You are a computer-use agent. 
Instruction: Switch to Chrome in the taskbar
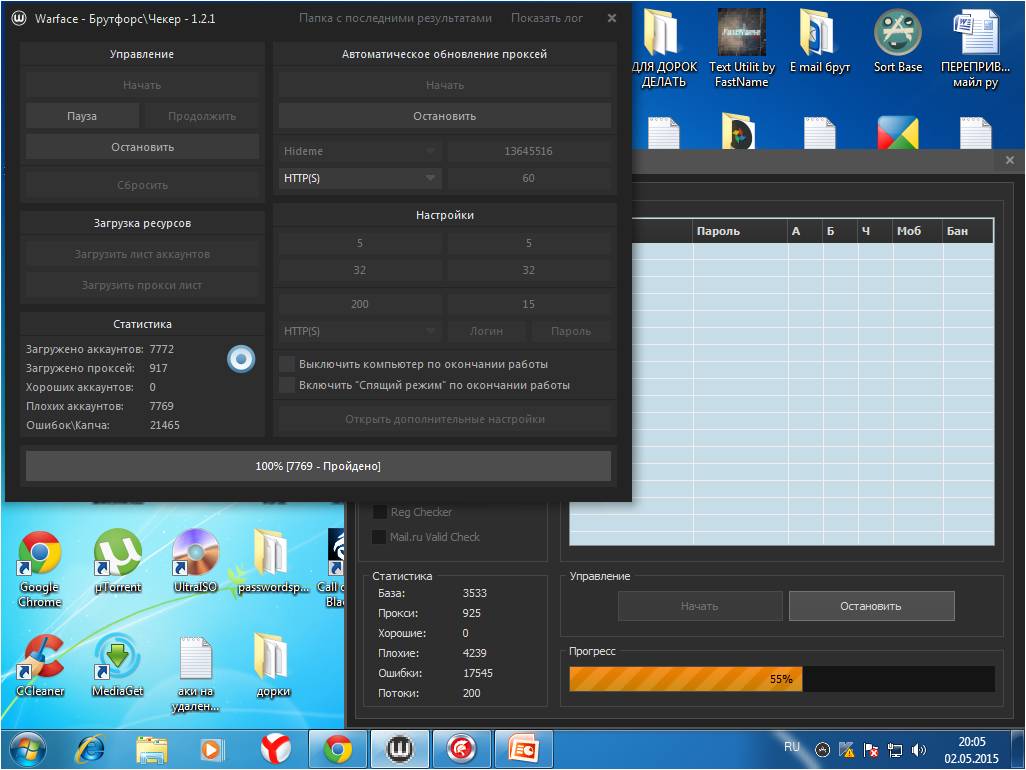(x=338, y=749)
